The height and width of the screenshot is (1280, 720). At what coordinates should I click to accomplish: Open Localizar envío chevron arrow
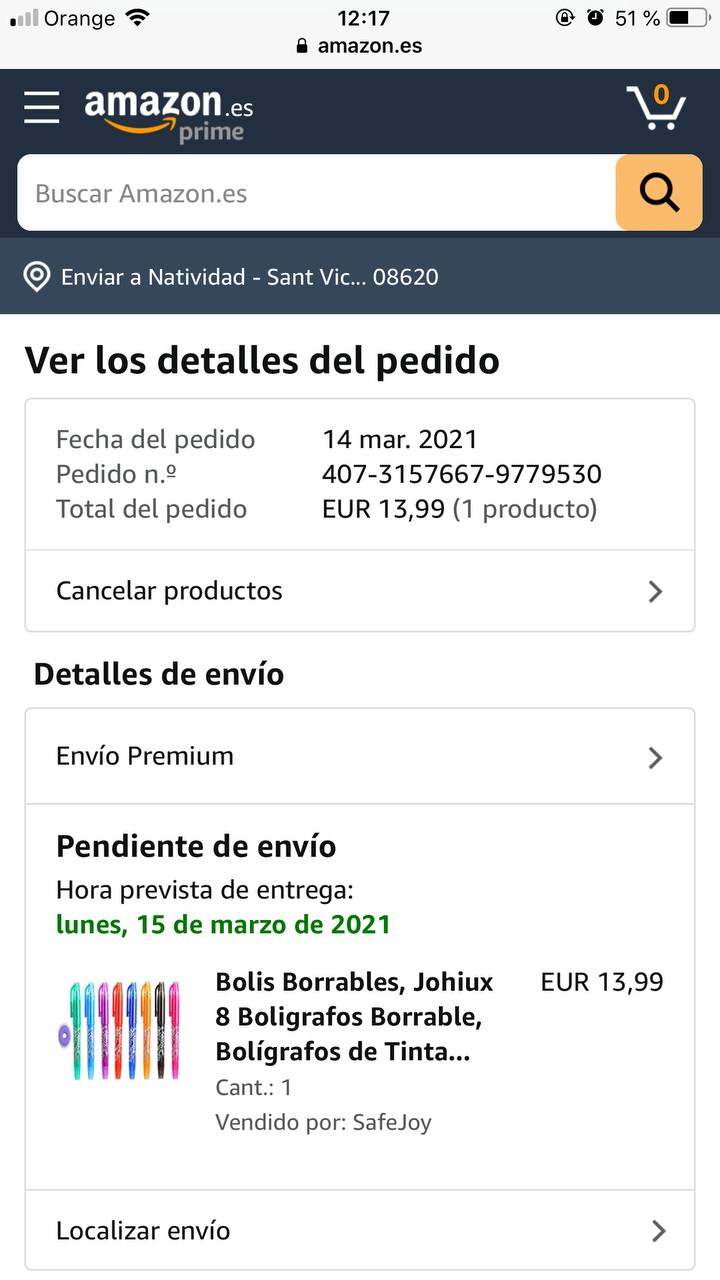coord(658,1231)
